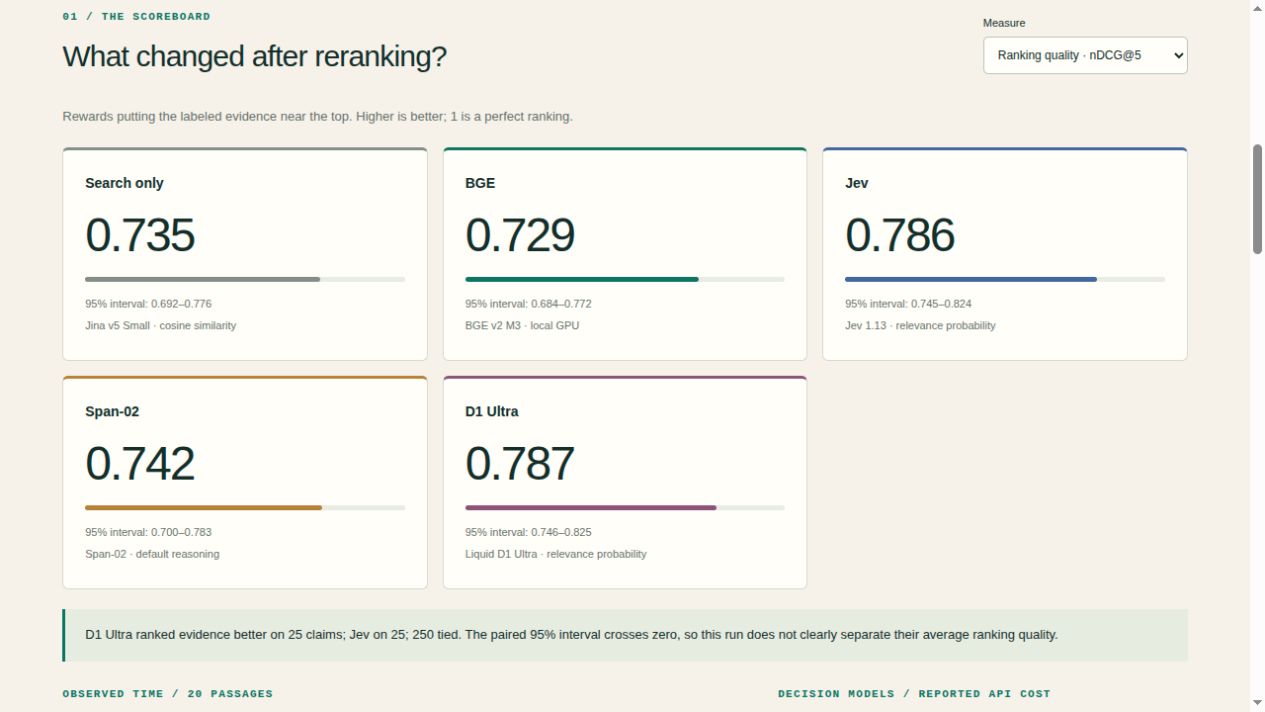Click the 0.735 score value
This screenshot has width=1265, height=712.
coord(140,235)
